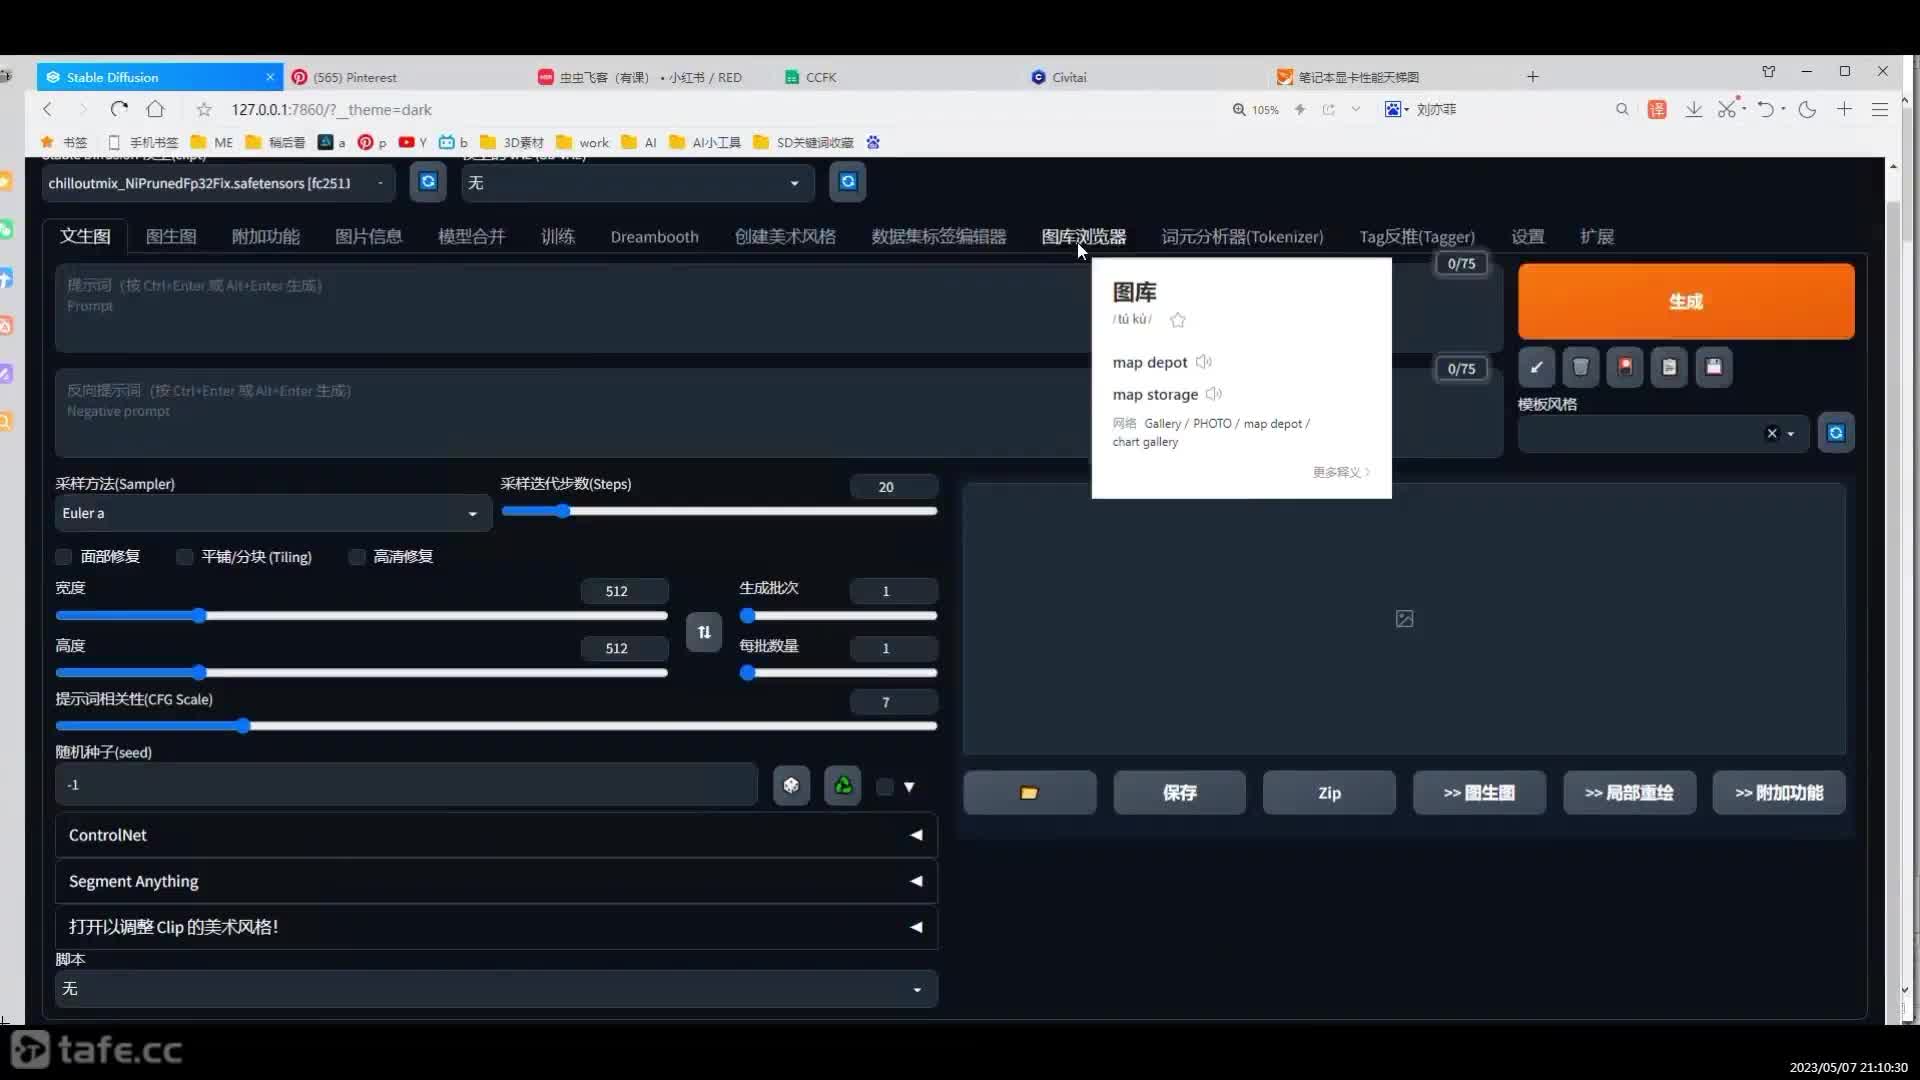The image size is (1920, 1080).
Task: Clear selected template style X
Action: [1772, 433]
